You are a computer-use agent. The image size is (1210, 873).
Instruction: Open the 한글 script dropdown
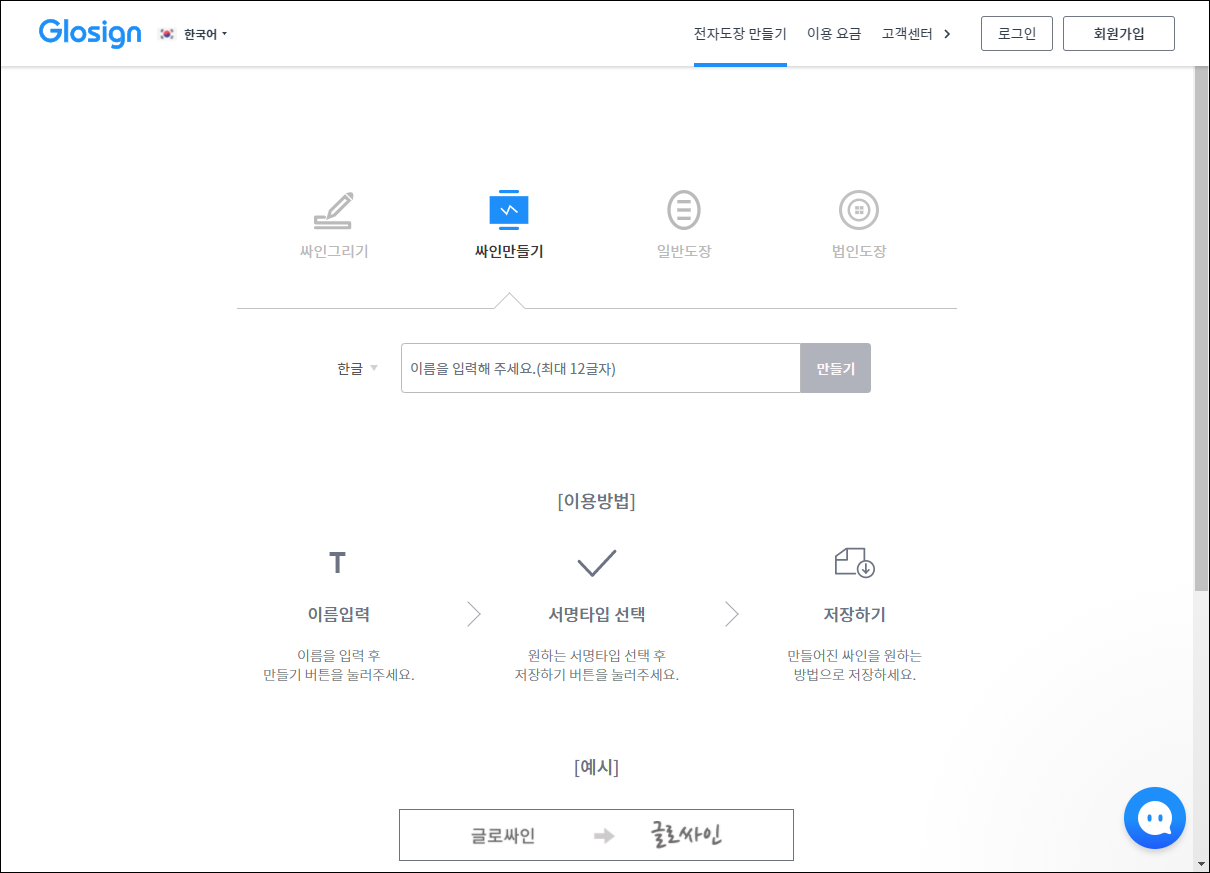coord(358,368)
